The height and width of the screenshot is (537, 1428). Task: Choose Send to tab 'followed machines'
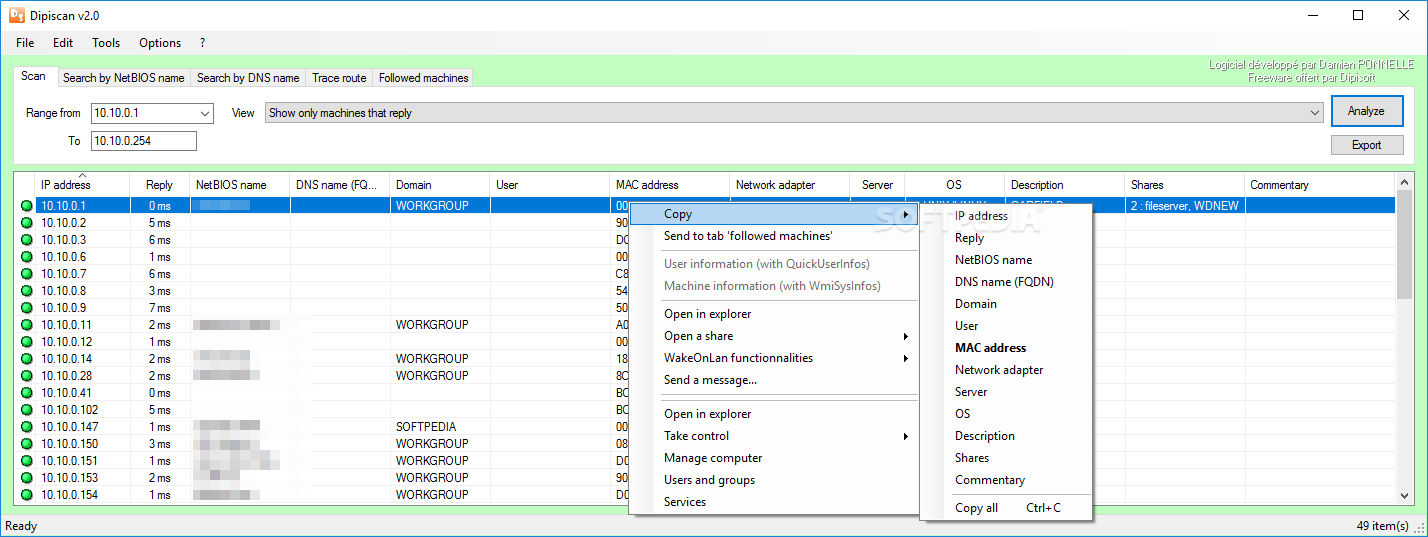(x=774, y=236)
